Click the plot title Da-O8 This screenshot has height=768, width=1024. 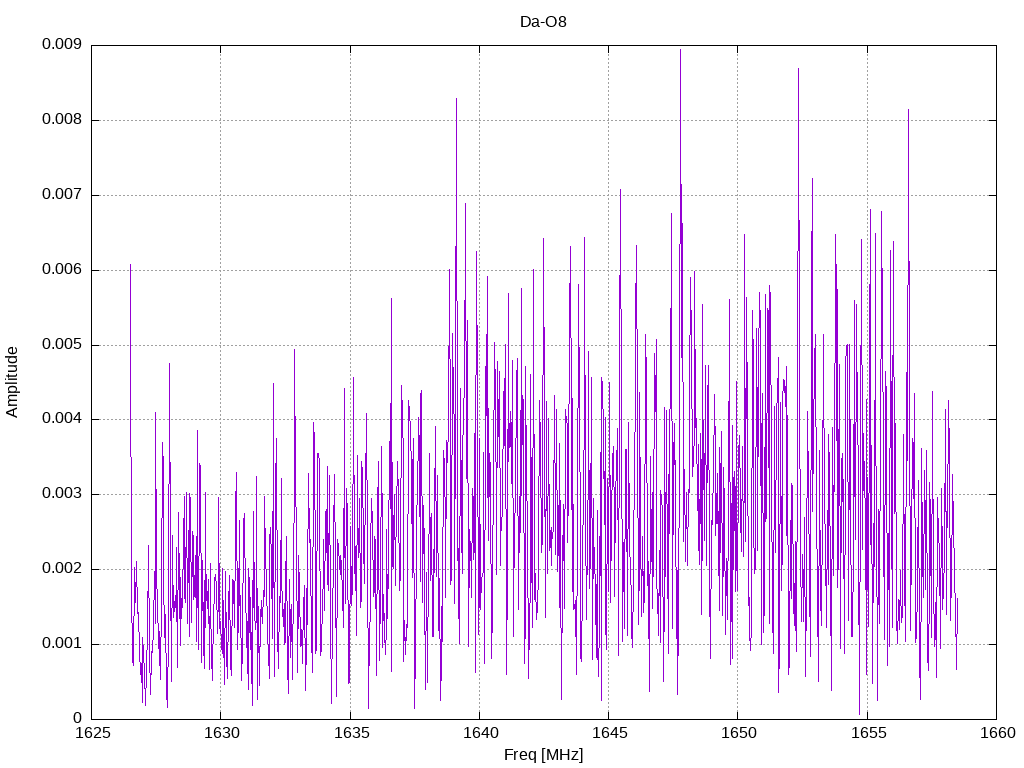click(x=543, y=22)
